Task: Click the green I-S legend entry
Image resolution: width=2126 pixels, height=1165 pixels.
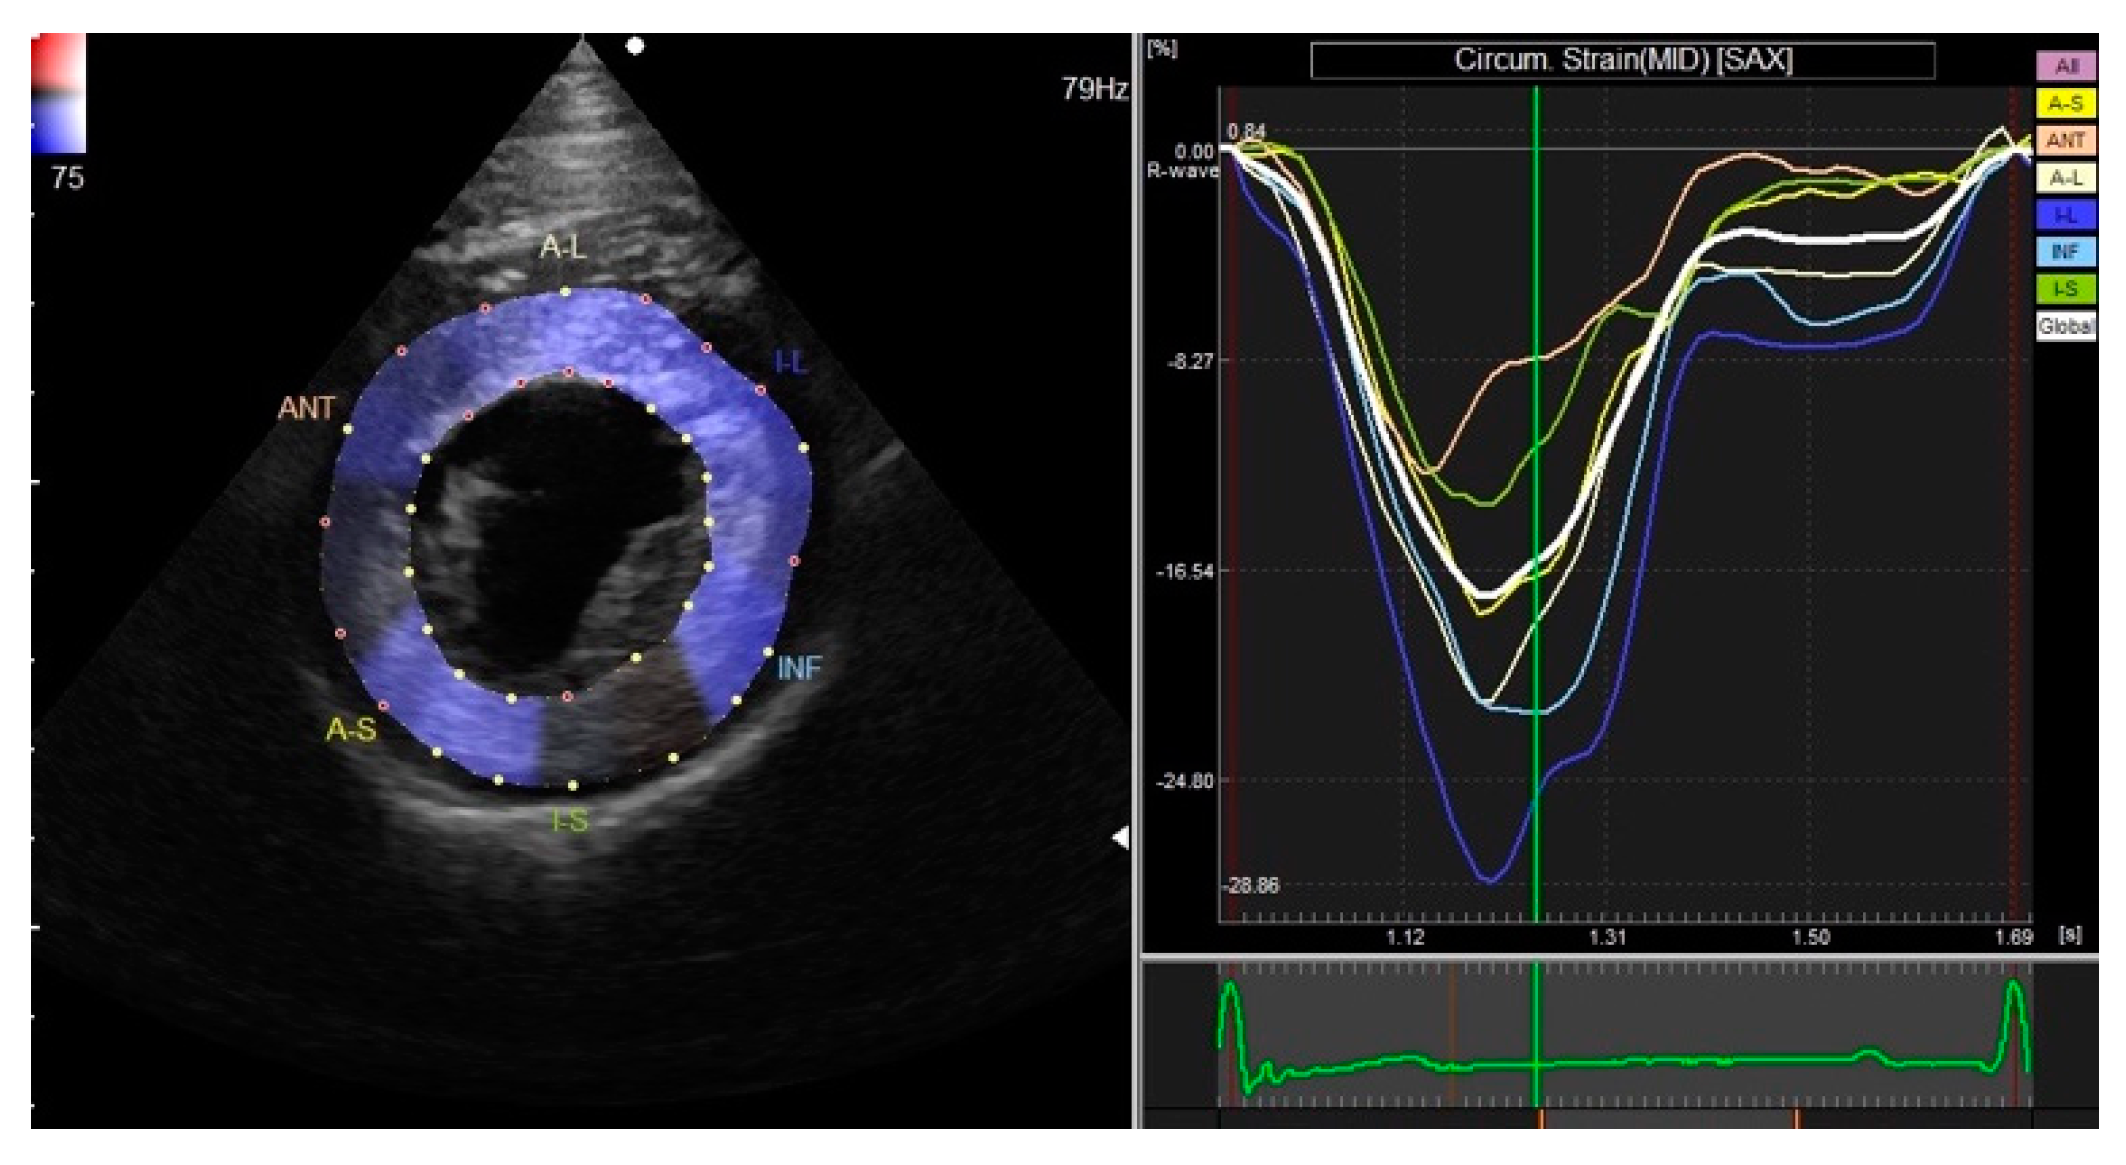Action: tap(2065, 289)
